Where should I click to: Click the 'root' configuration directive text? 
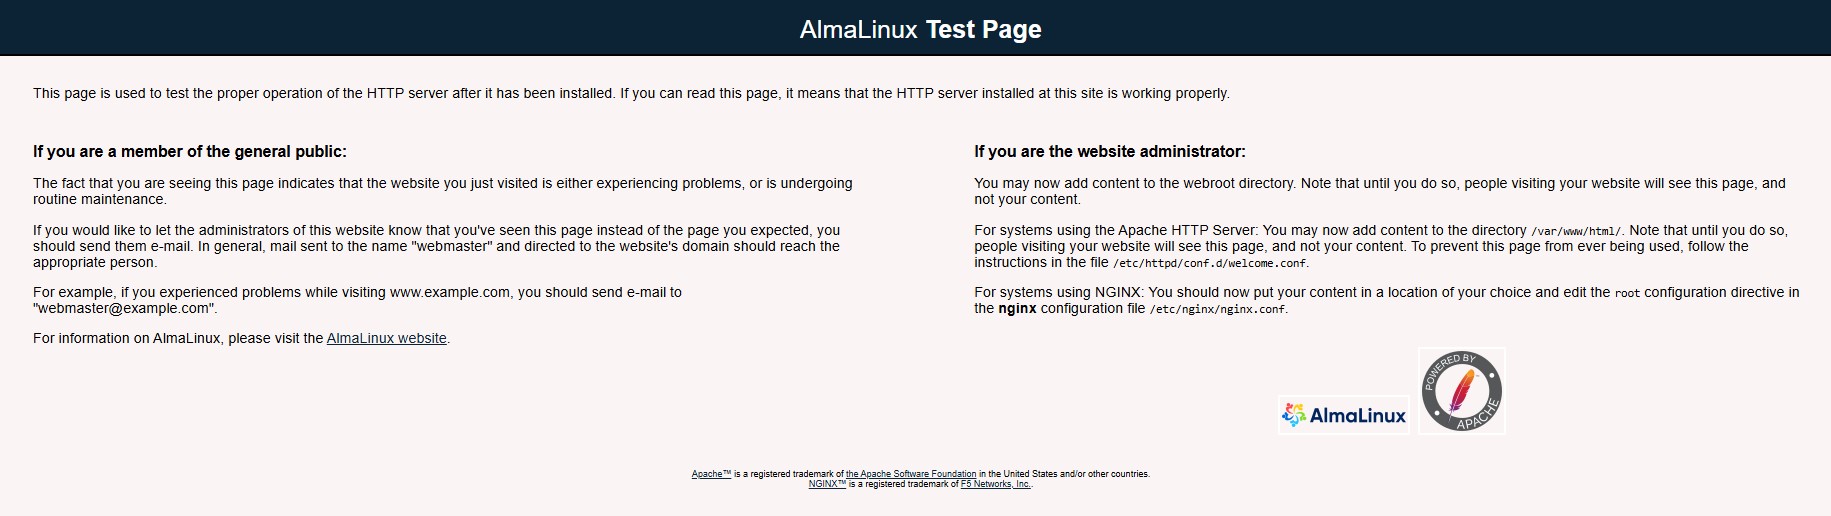[x=1627, y=293]
